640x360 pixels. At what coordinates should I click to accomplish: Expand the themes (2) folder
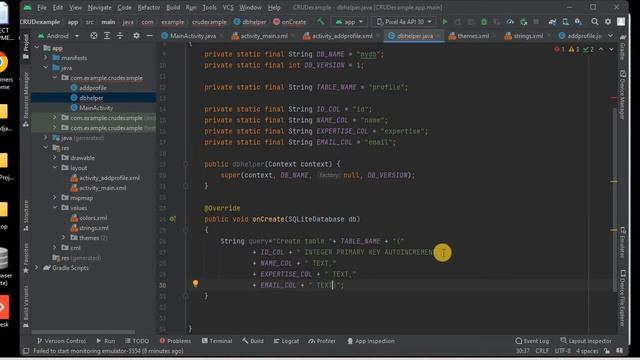64,238
